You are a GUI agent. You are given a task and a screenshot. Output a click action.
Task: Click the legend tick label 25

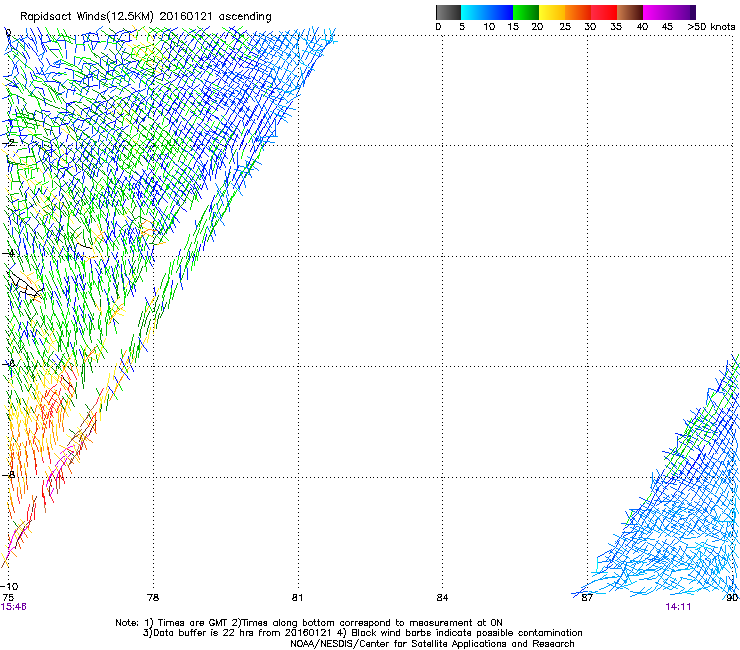(565, 27)
